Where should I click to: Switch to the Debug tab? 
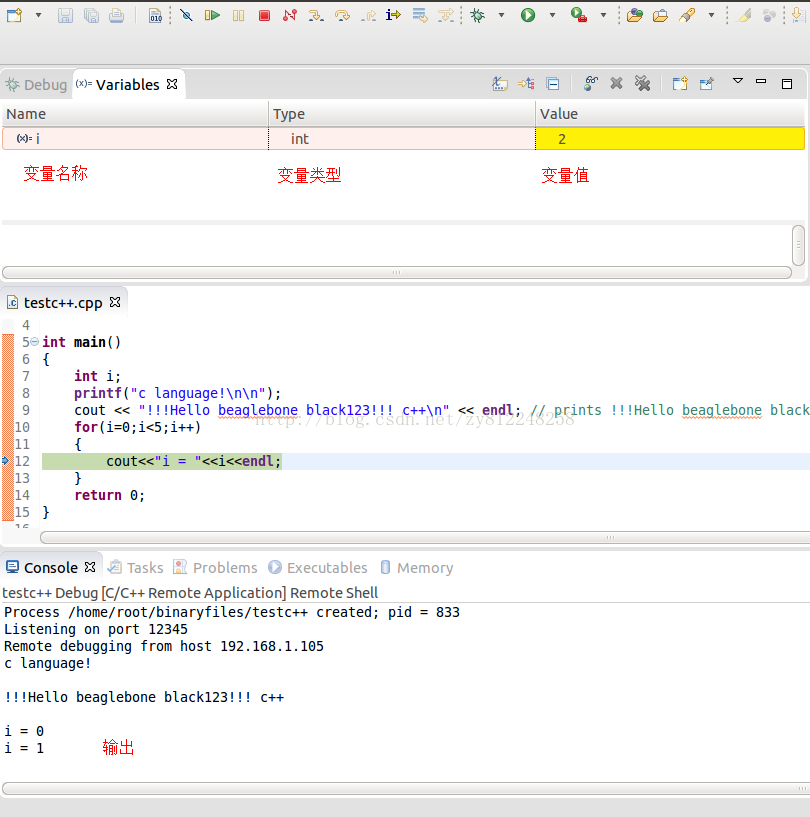[x=36, y=85]
